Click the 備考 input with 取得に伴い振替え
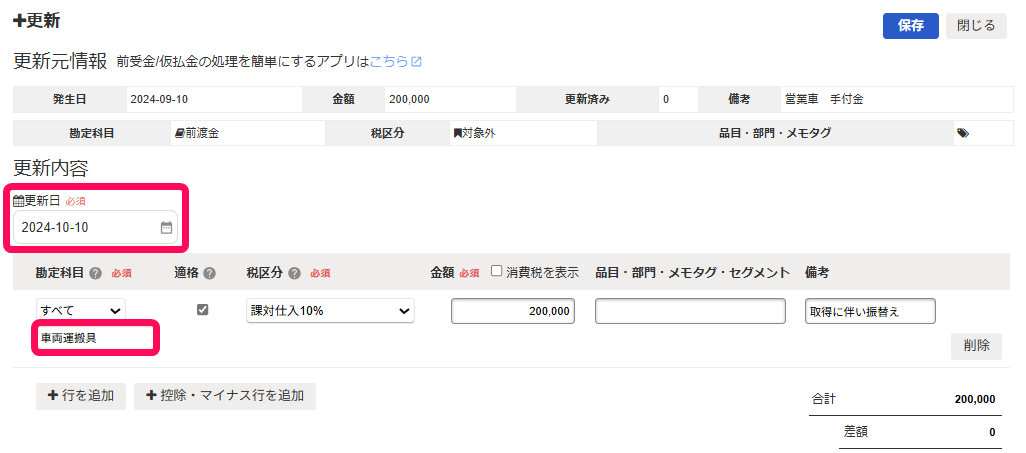 [x=870, y=311]
